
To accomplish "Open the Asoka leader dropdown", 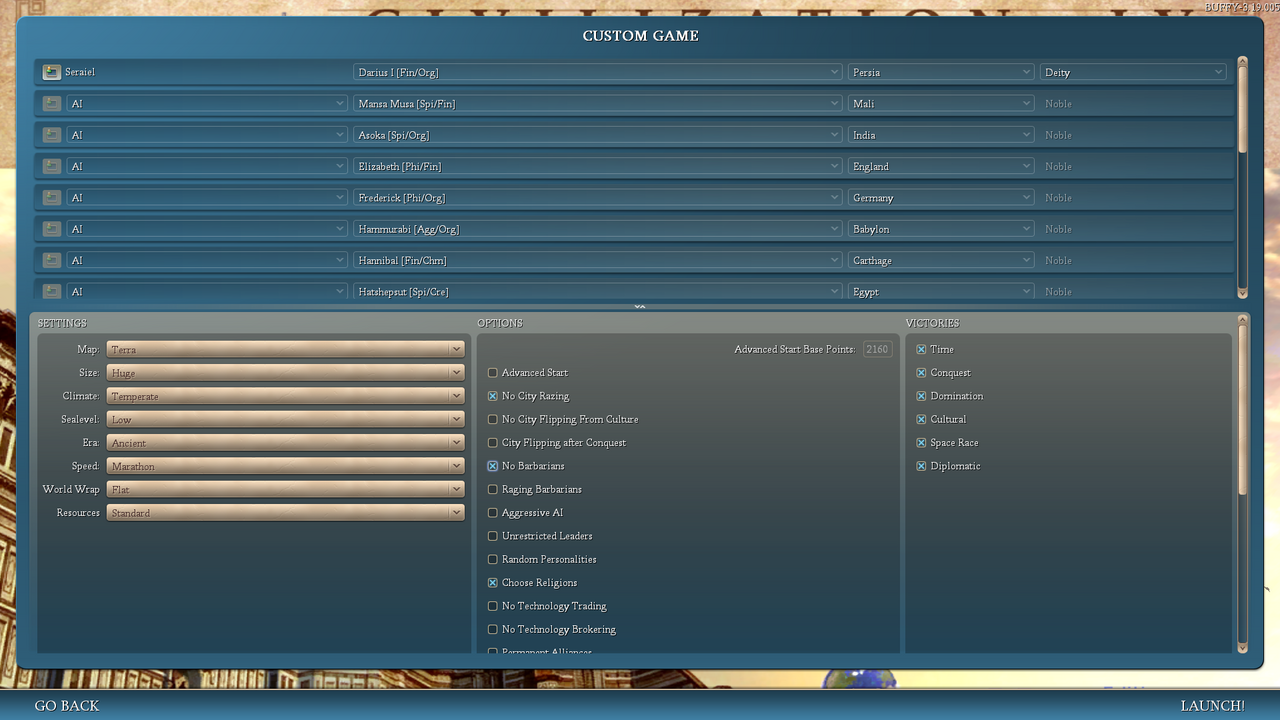I will pos(598,135).
